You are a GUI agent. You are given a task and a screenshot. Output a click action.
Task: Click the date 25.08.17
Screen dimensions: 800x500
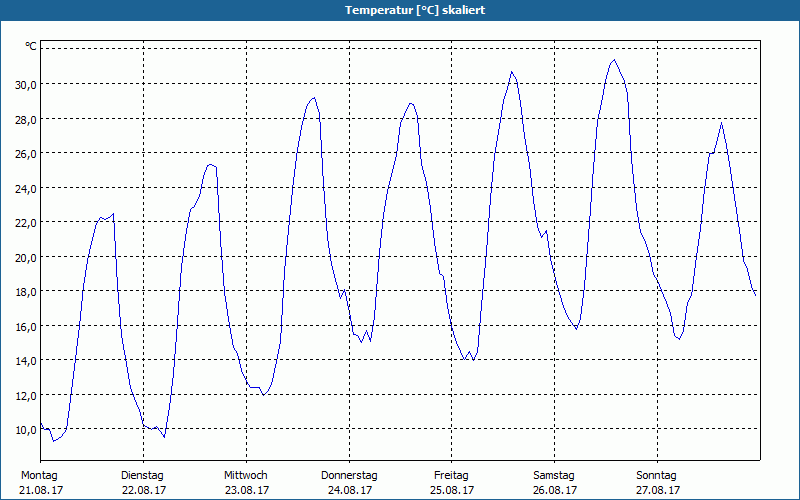click(452, 490)
